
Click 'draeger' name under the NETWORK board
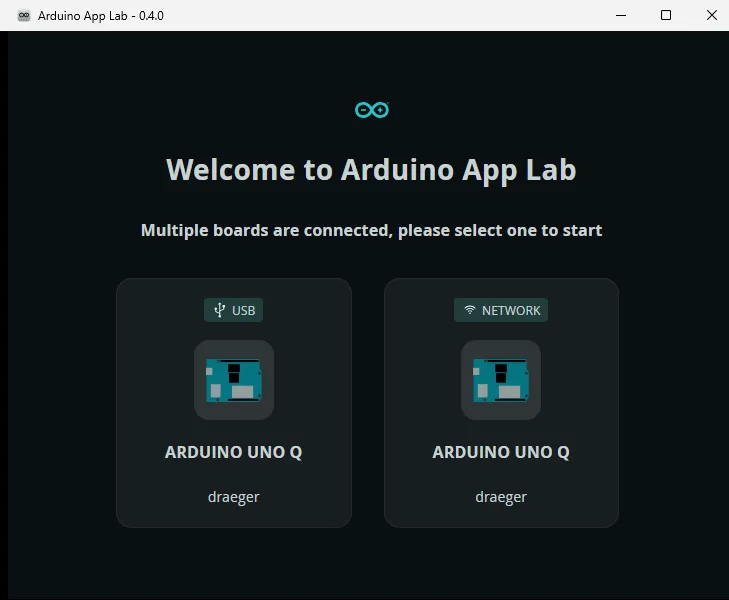501,497
